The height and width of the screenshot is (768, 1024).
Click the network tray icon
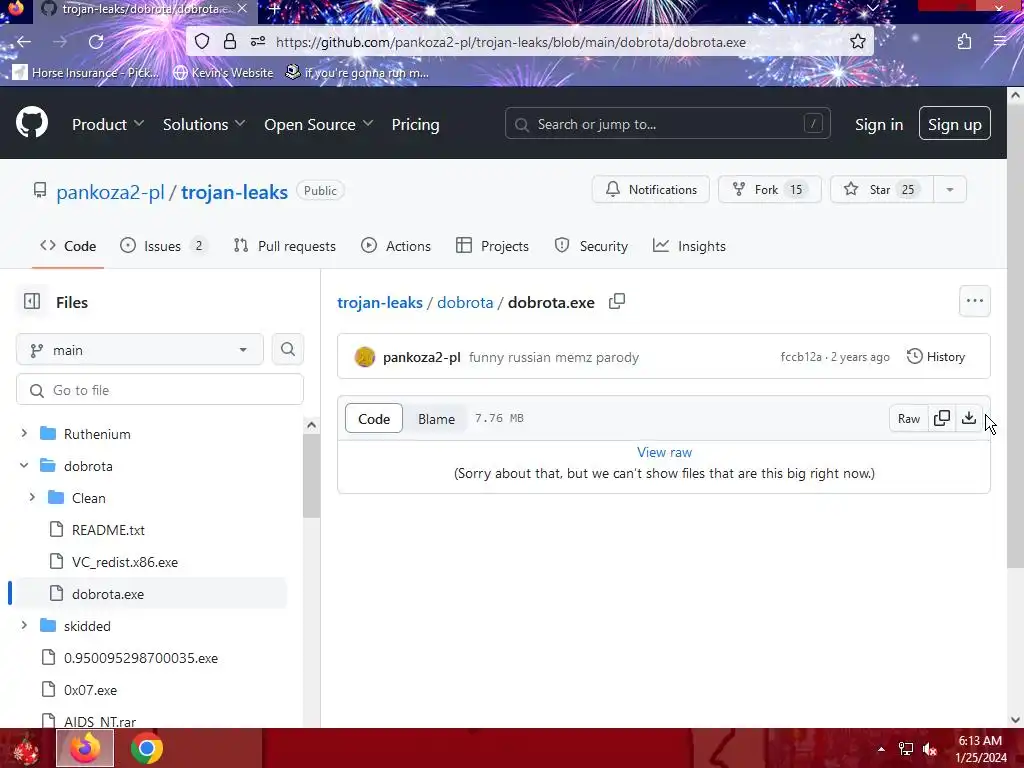tap(906, 749)
